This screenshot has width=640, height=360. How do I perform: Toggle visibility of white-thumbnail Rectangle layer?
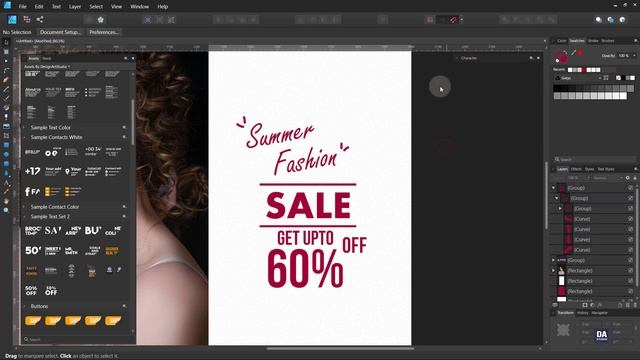pyautogui.click(x=630, y=281)
